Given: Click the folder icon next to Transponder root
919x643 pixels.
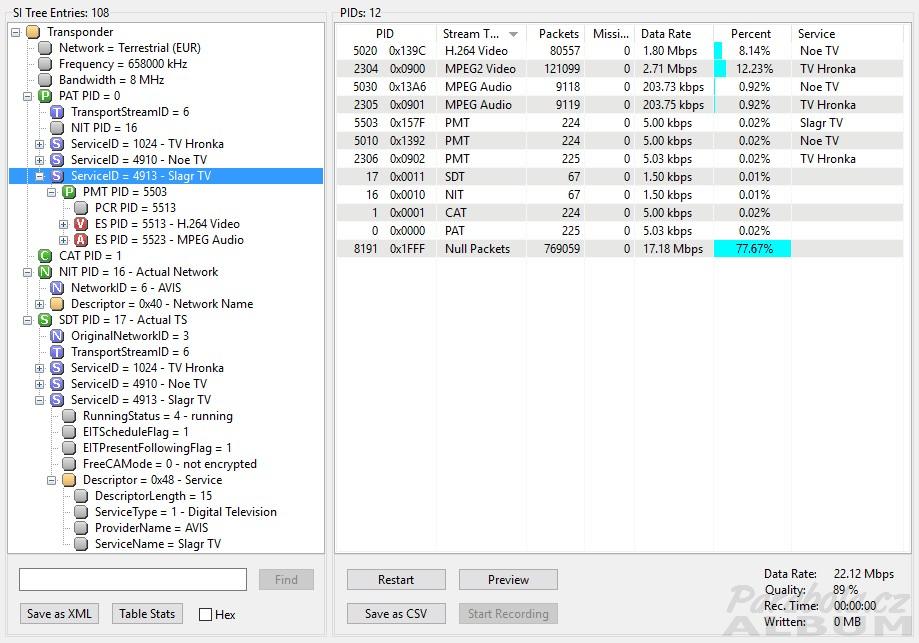Looking at the screenshot, I should [33, 32].
